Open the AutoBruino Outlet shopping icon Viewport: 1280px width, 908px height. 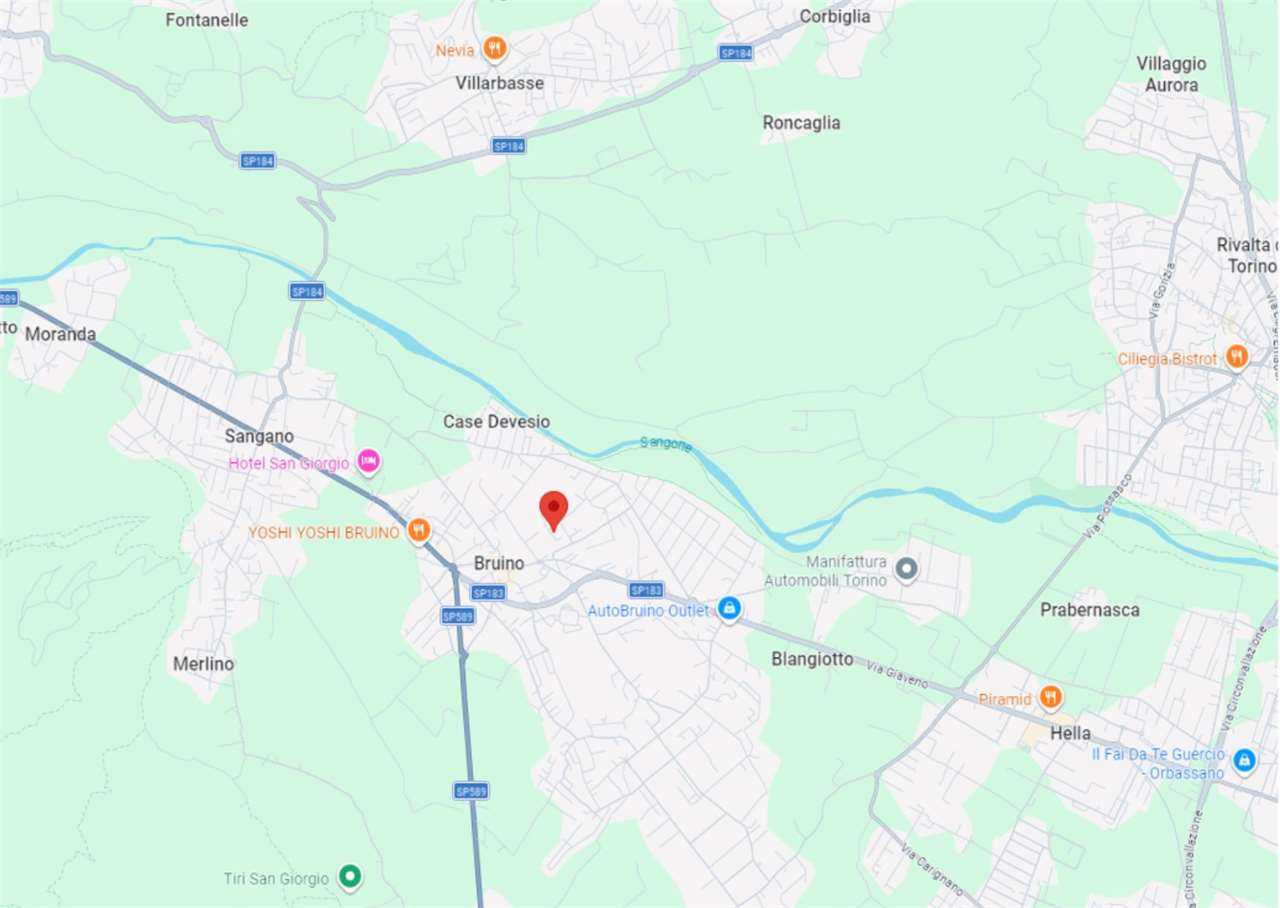pos(730,608)
